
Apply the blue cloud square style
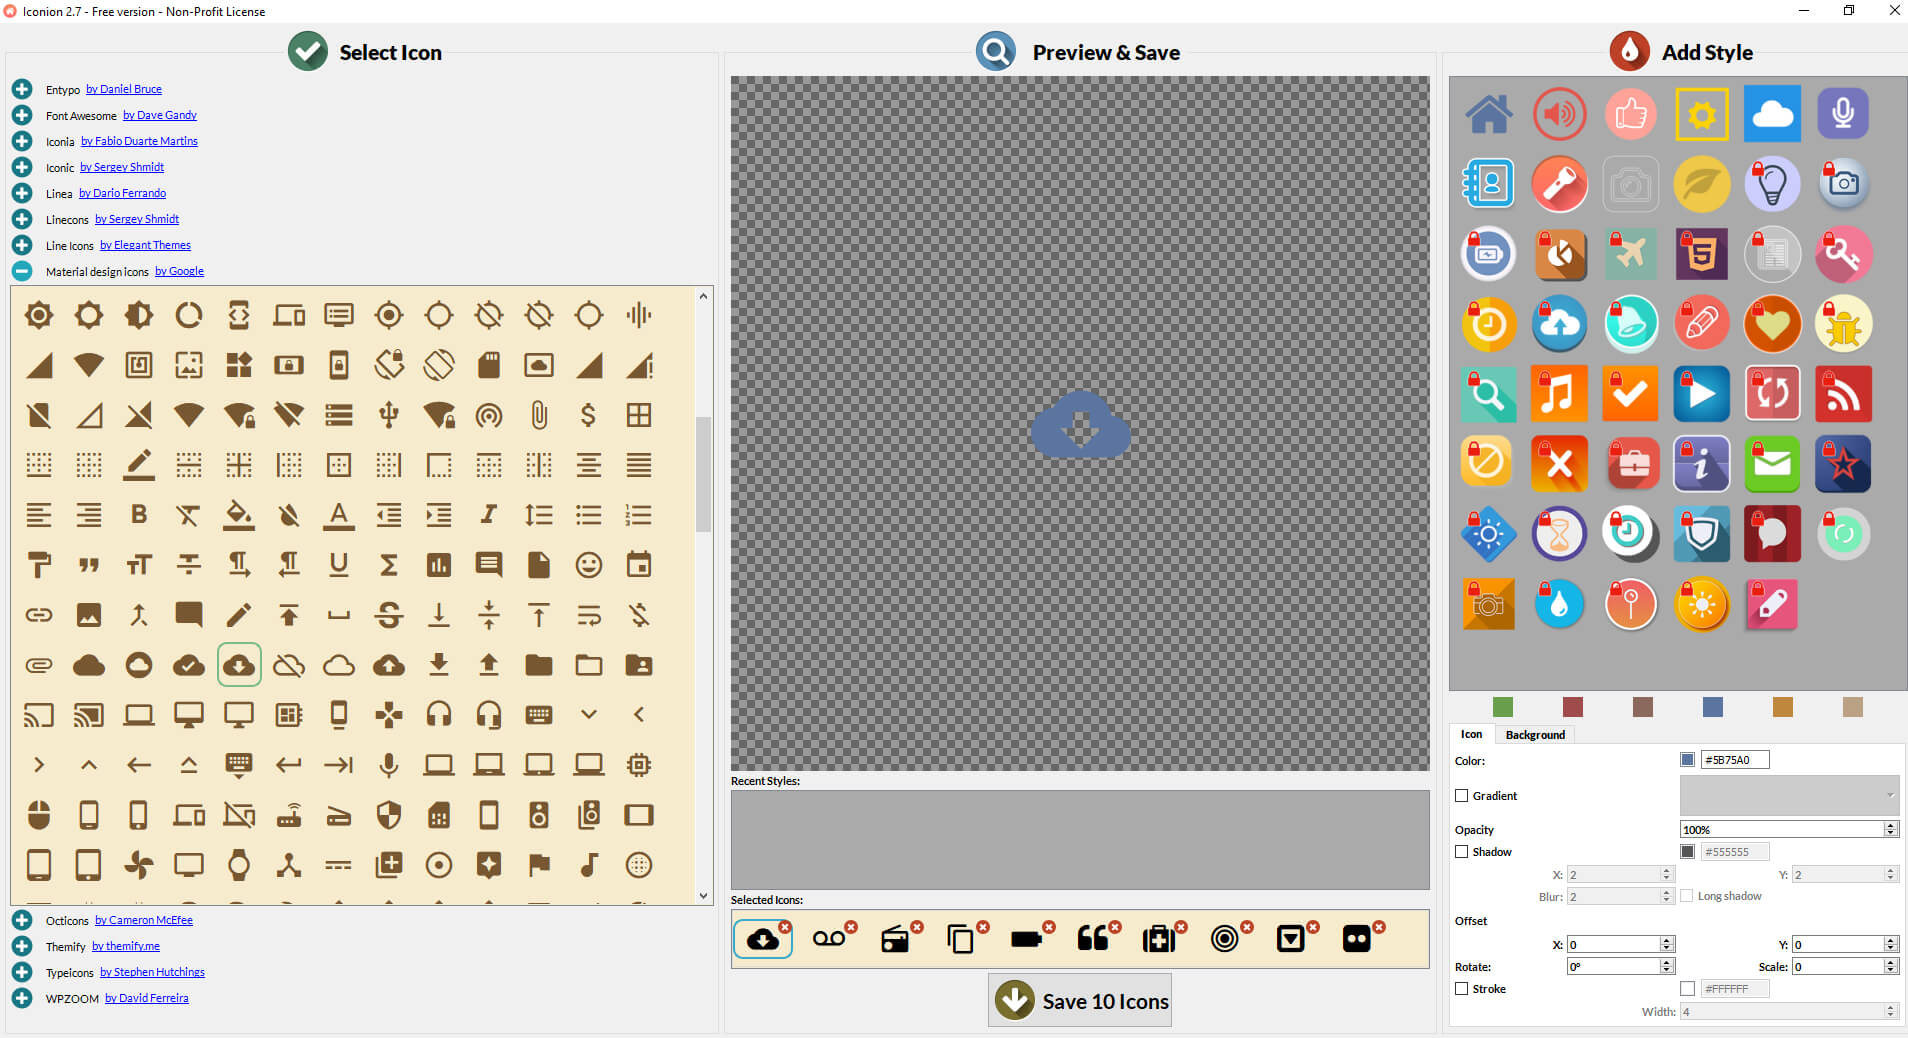(1772, 114)
